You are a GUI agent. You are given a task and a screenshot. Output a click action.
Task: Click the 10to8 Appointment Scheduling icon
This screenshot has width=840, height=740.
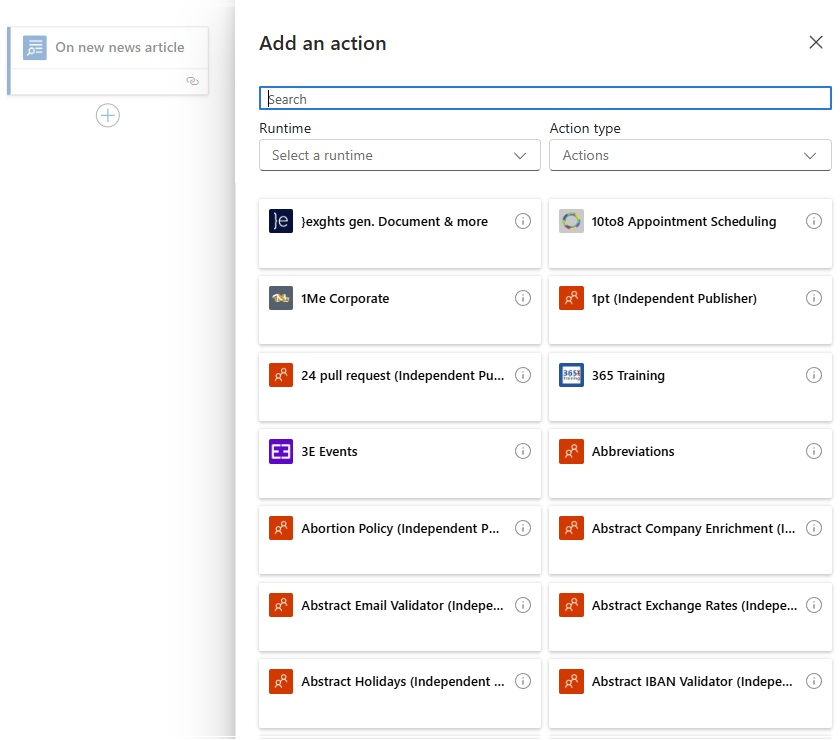pos(571,221)
